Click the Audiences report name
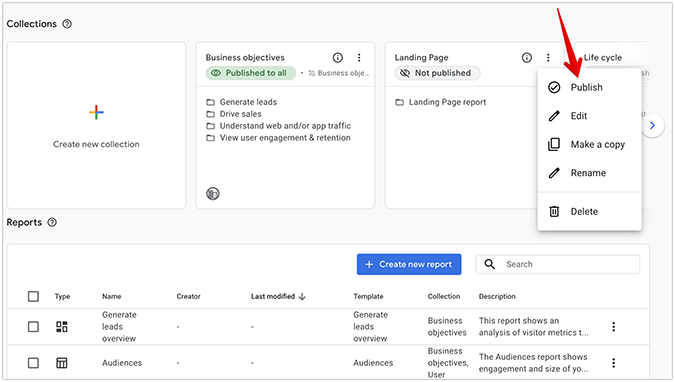 (x=122, y=363)
